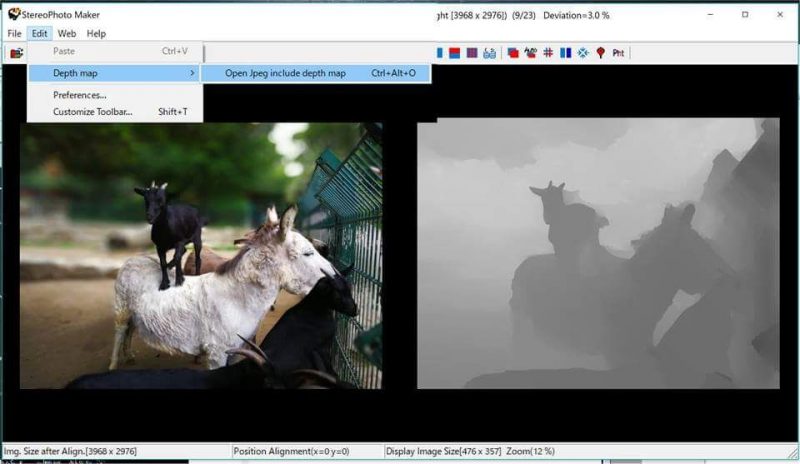Click the blue snowflake toolbar icon
Viewport: 800px width, 464px height.
point(582,53)
